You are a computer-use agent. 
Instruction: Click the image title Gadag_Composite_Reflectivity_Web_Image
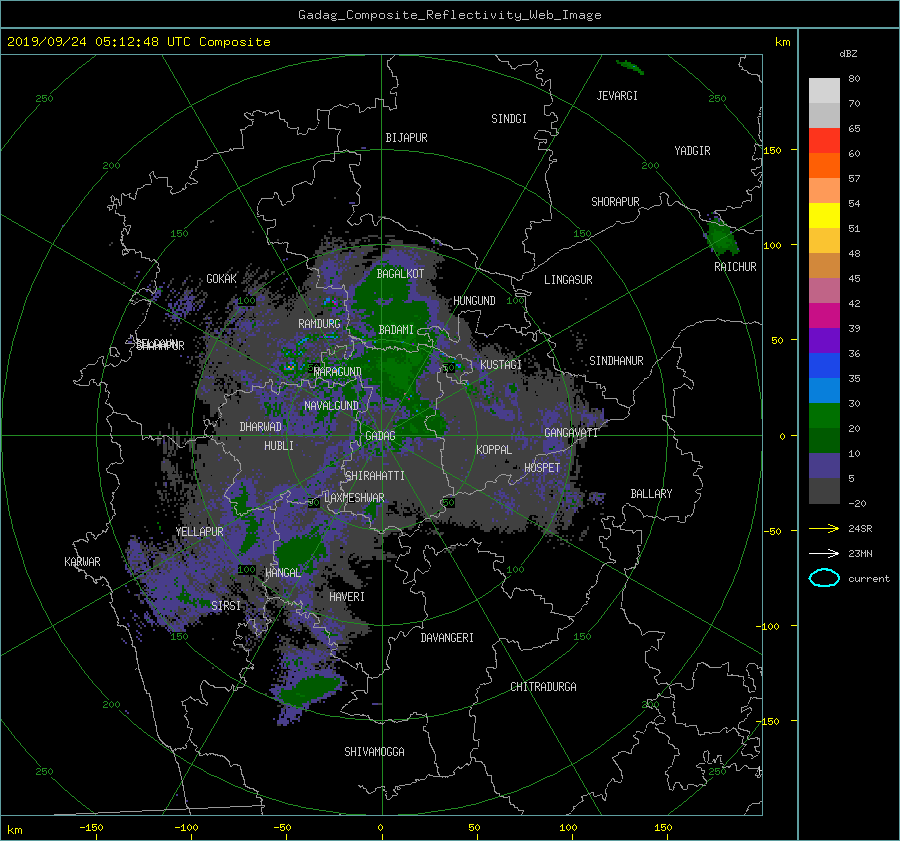tap(449, 15)
